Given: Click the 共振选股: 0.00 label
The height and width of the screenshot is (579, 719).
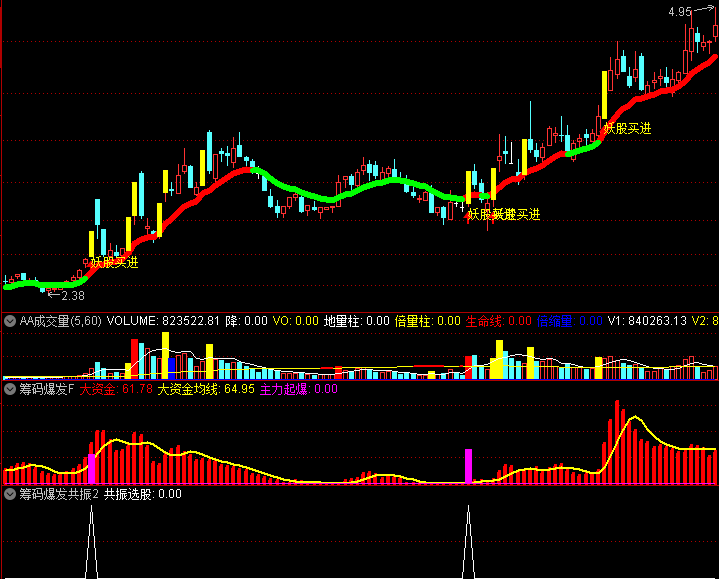Looking at the screenshot, I should click(143, 494).
